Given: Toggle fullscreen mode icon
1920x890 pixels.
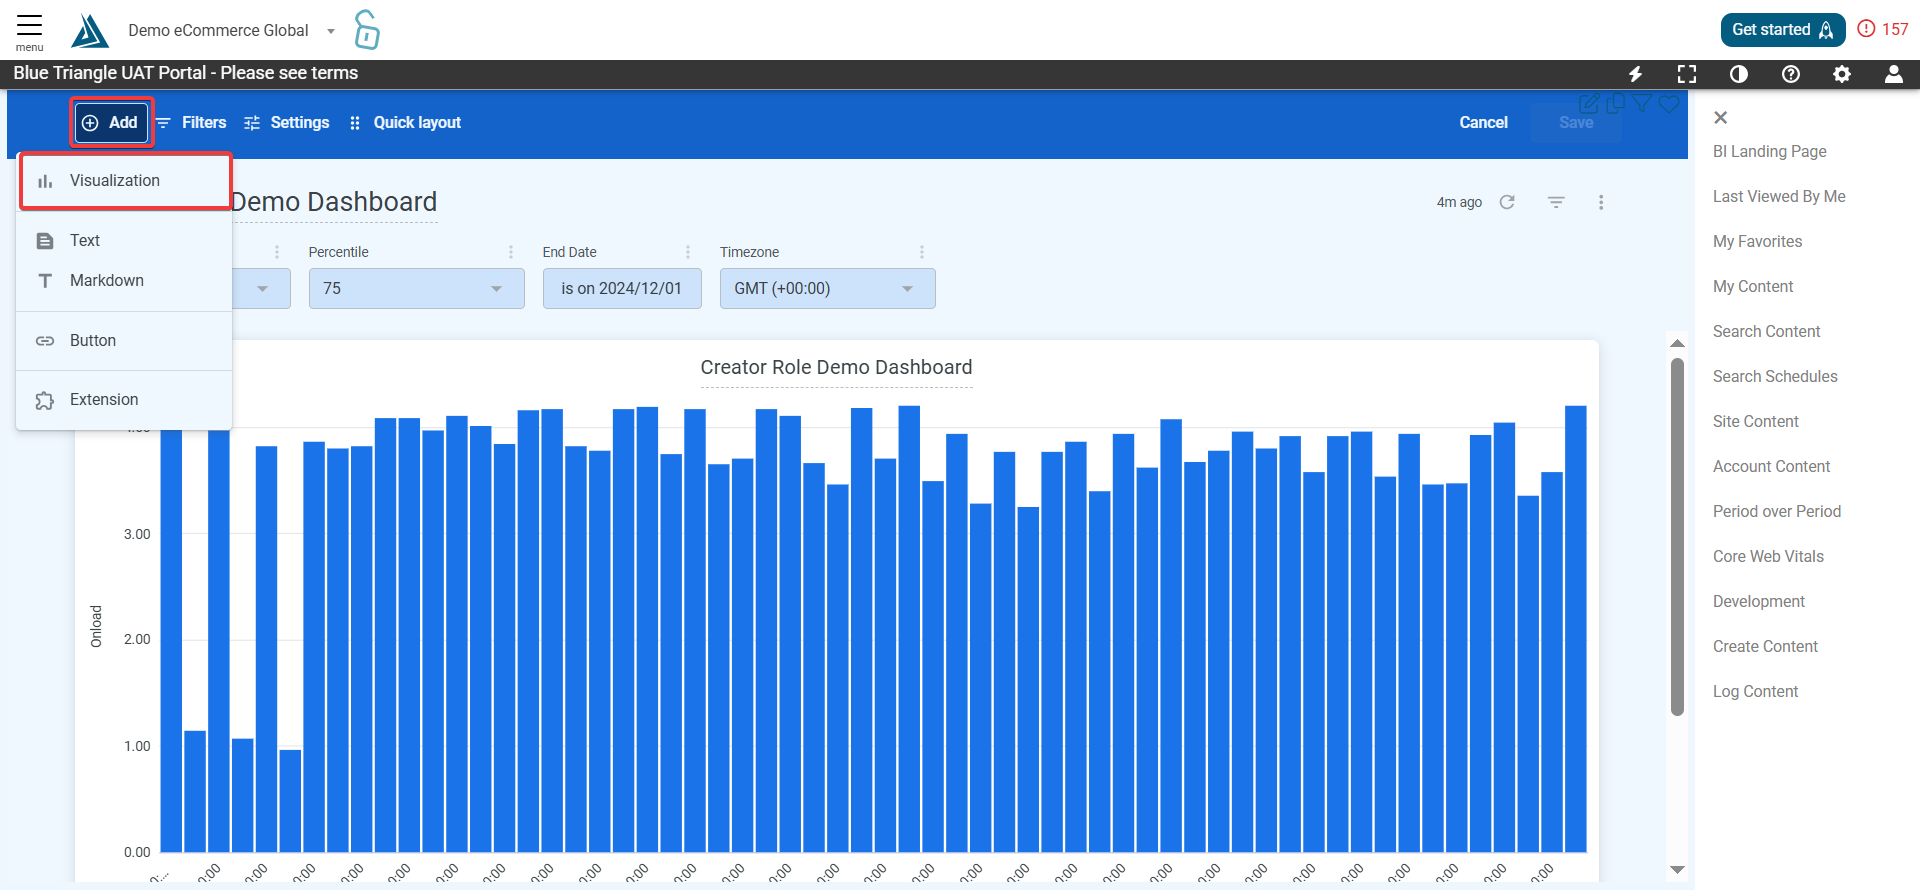Looking at the screenshot, I should click(x=1687, y=74).
